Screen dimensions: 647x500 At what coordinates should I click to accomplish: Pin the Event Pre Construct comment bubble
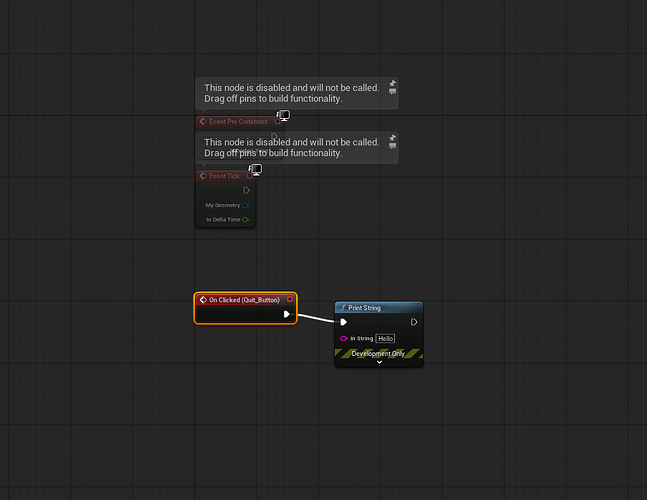[x=392, y=83]
